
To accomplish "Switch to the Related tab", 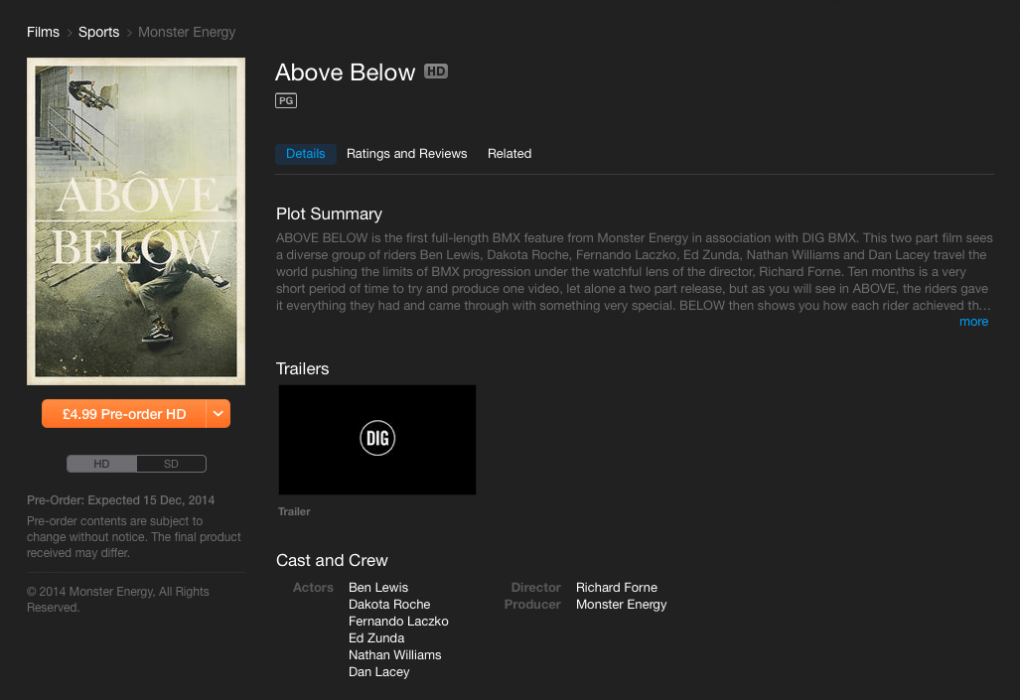I will [x=509, y=154].
